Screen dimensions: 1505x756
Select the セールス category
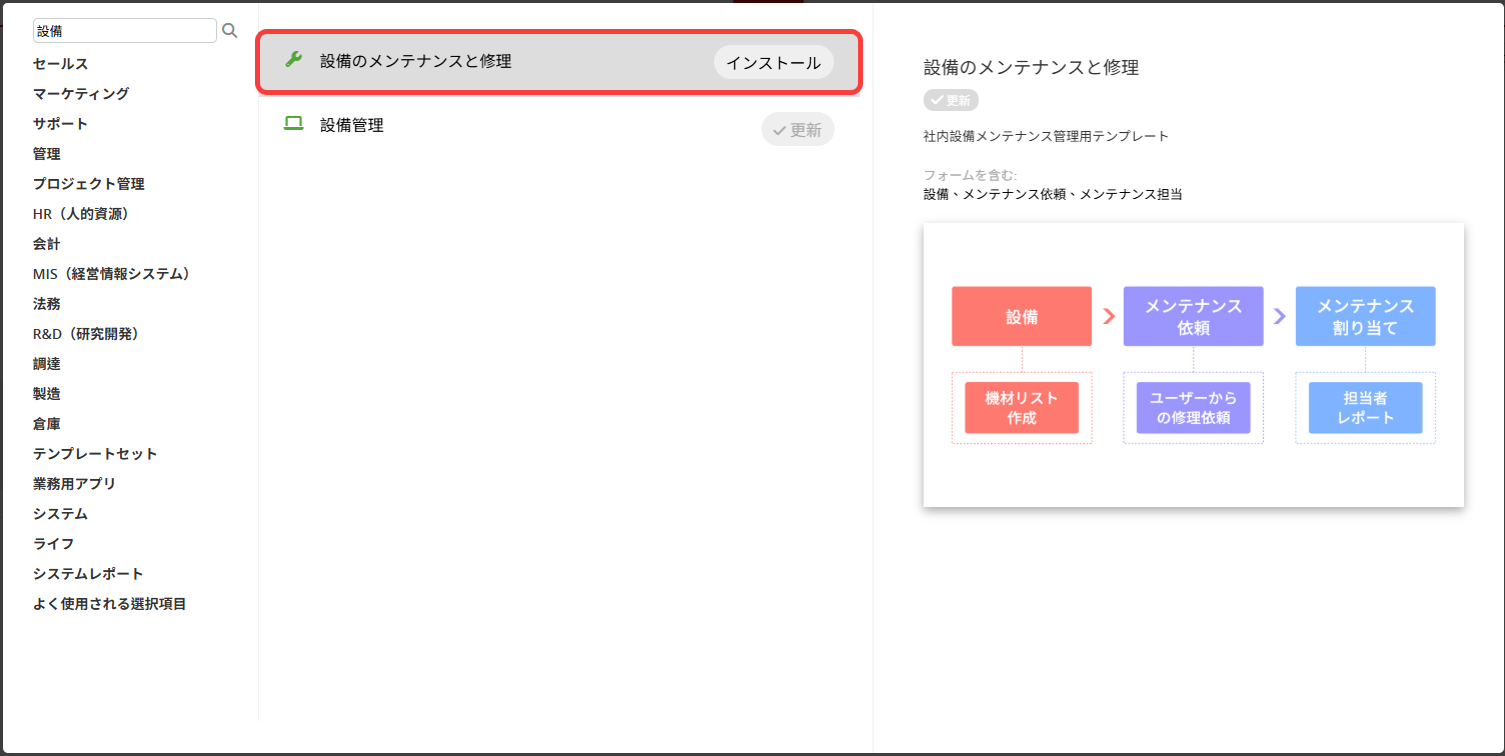point(60,64)
